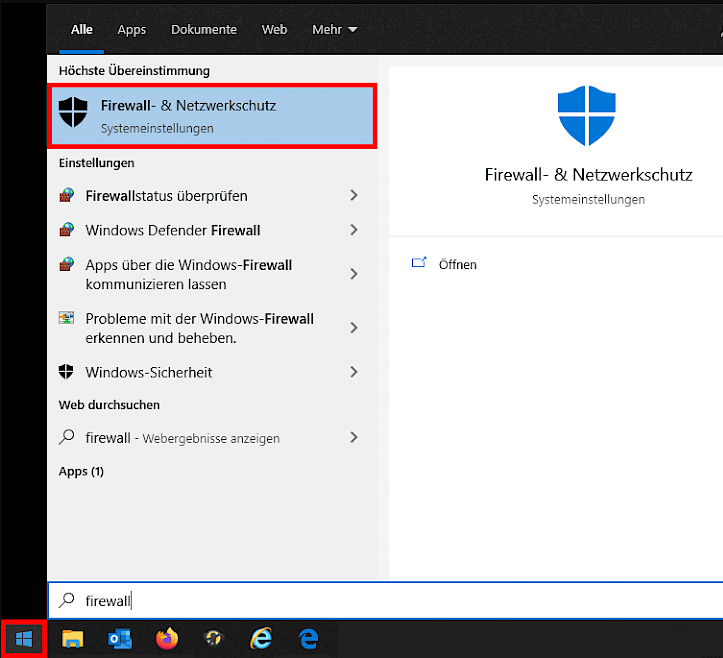
Task: Click the Firewallstatus überprüfen firewall icon
Action: point(67,196)
